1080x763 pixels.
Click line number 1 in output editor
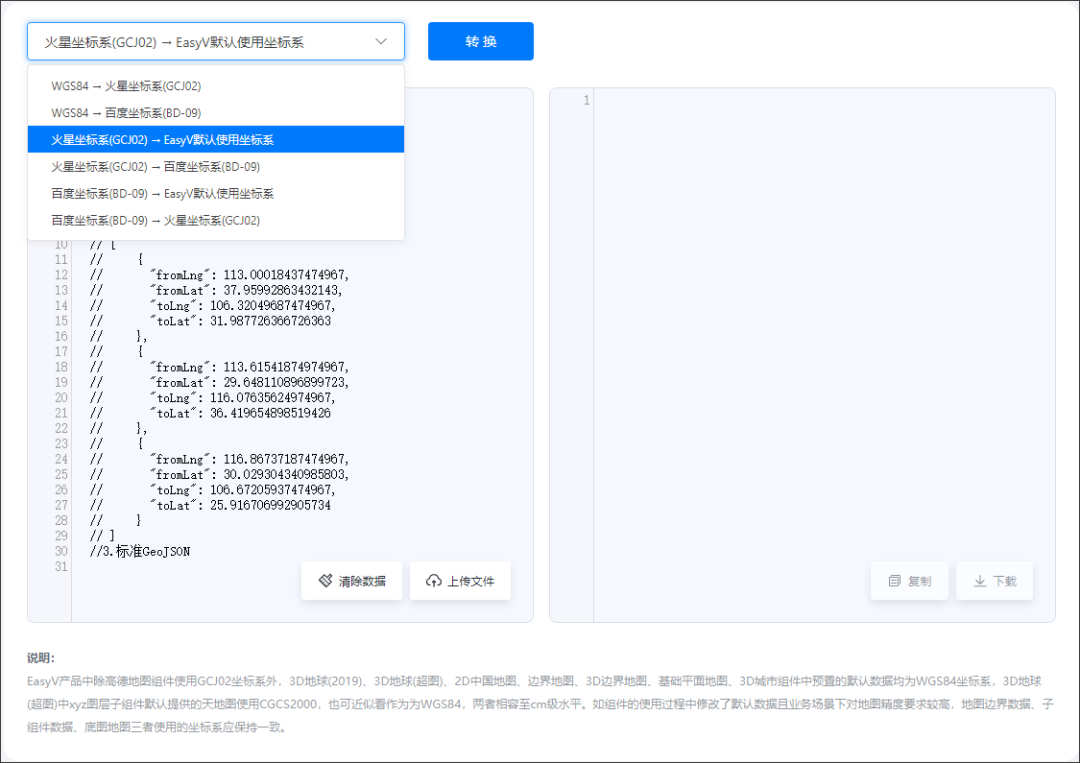click(586, 101)
